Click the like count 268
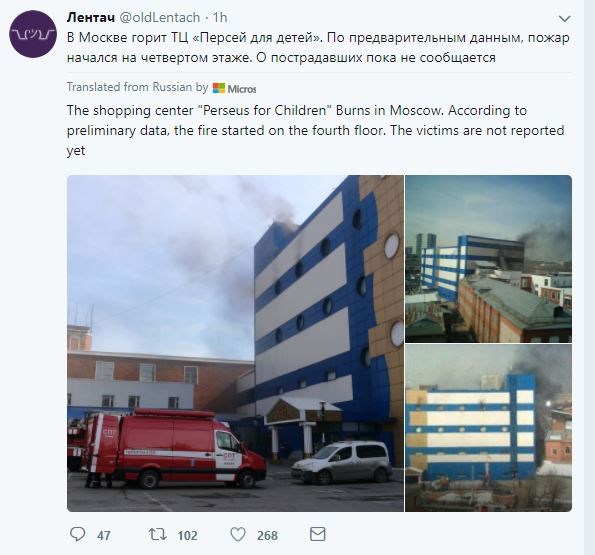This screenshot has height=555, width=595. (268, 536)
